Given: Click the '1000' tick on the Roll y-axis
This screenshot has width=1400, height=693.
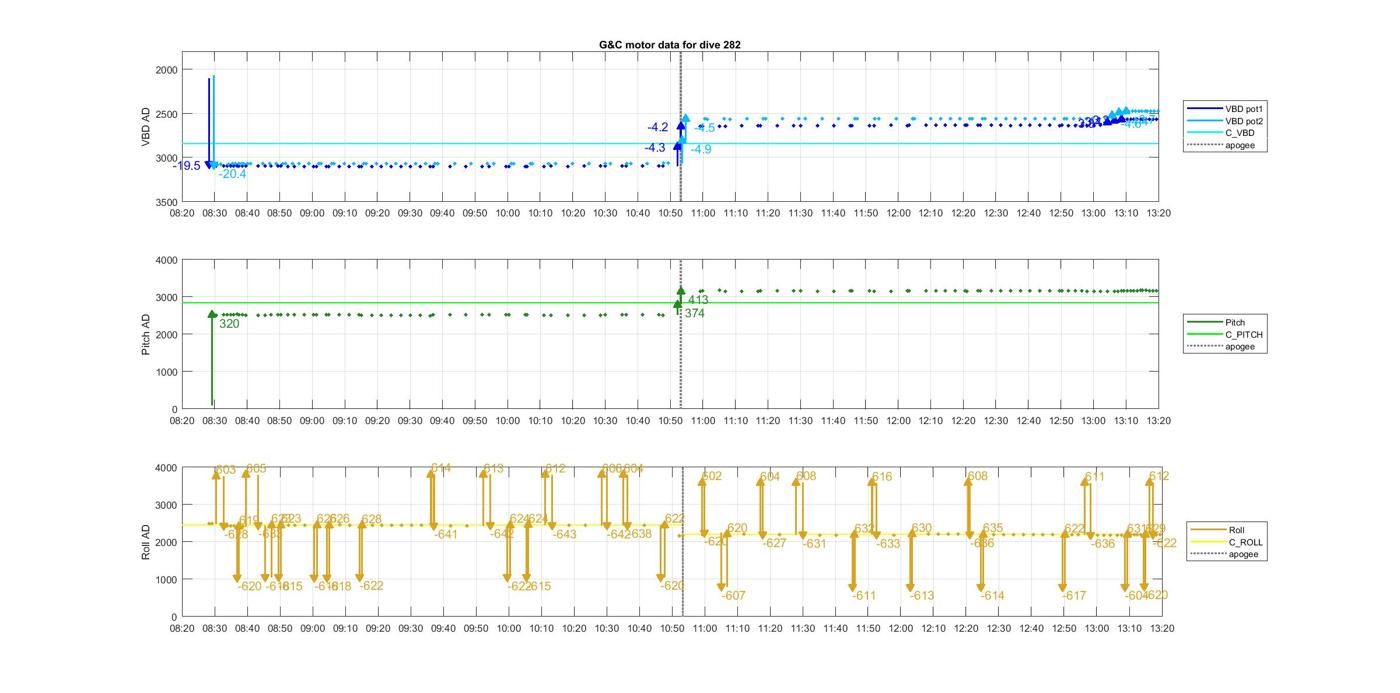Looking at the screenshot, I should coord(166,580).
